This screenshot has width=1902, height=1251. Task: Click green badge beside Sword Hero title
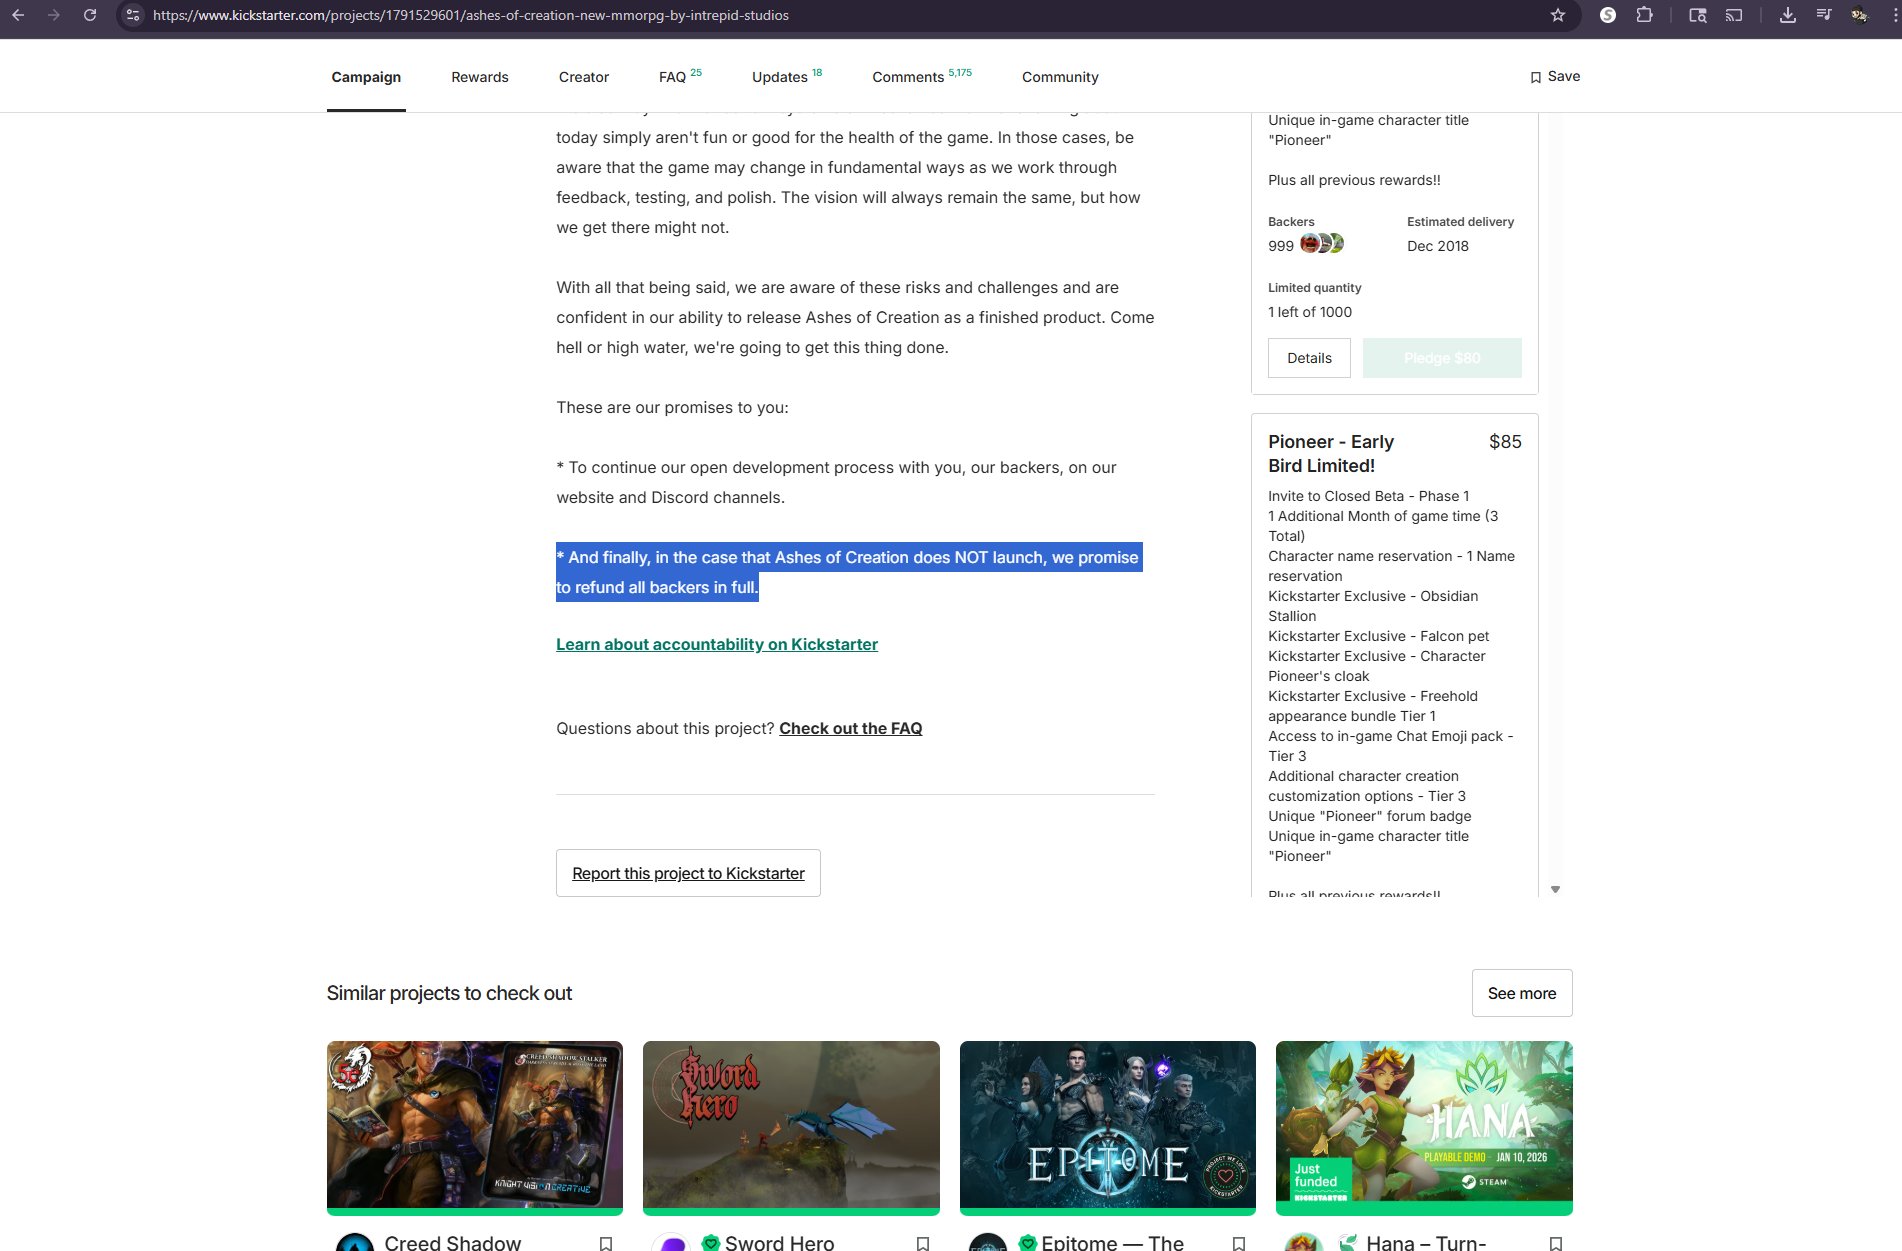pos(711,1243)
